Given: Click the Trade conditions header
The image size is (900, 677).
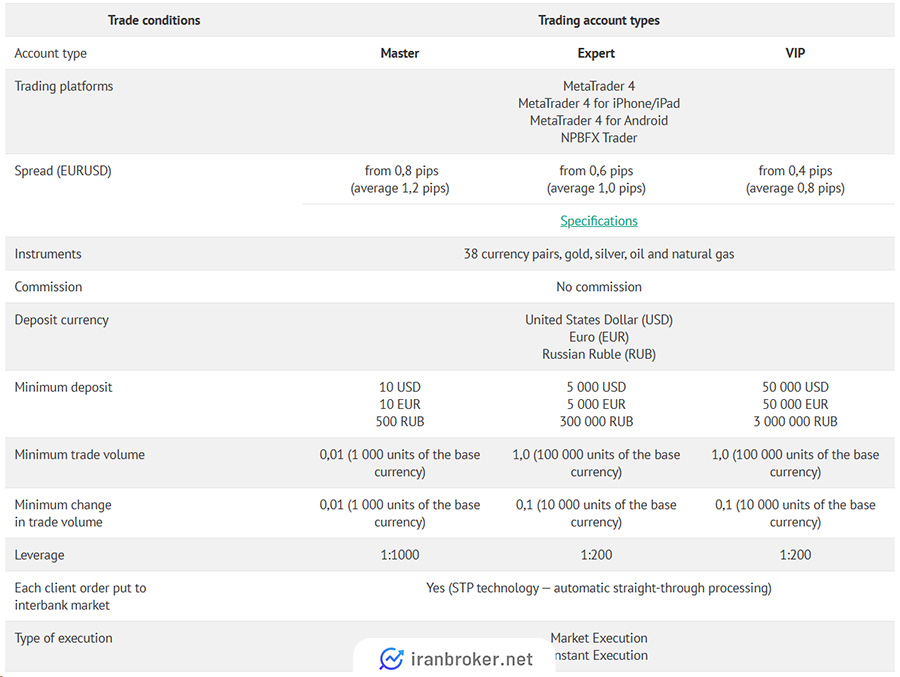Looking at the screenshot, I should tap(154, 20).
